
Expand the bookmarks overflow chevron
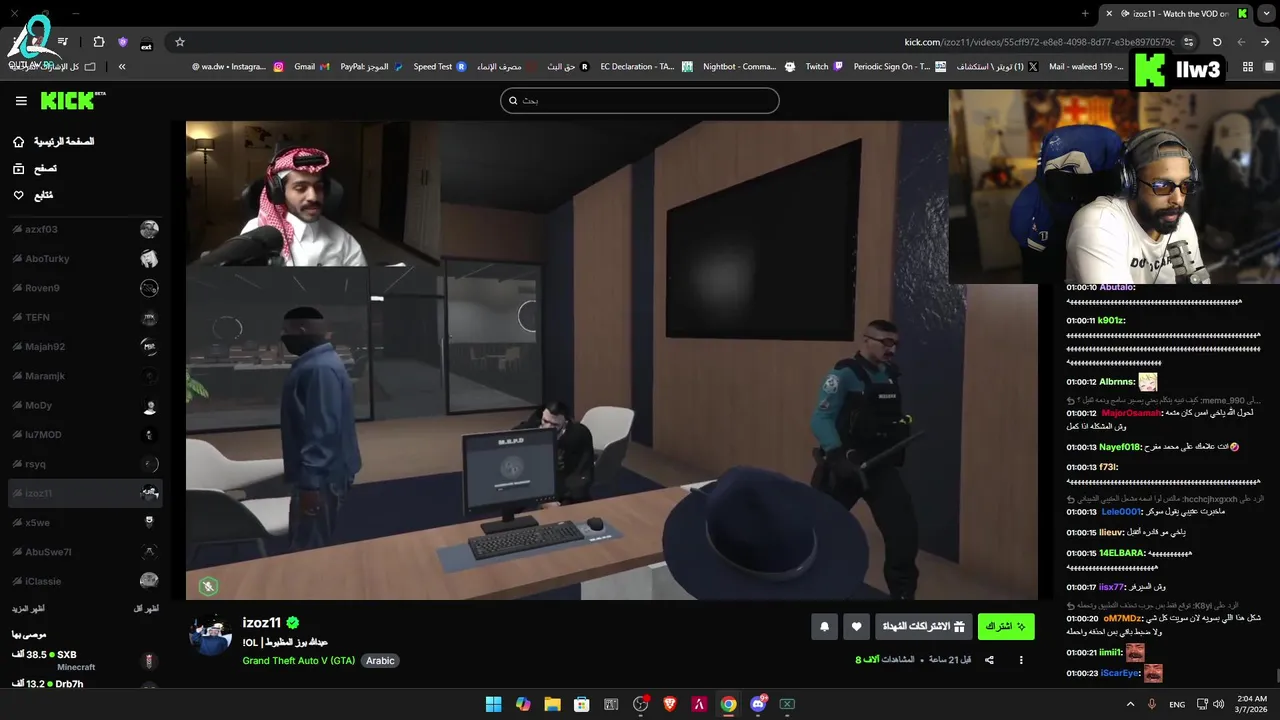coord(122,67)
